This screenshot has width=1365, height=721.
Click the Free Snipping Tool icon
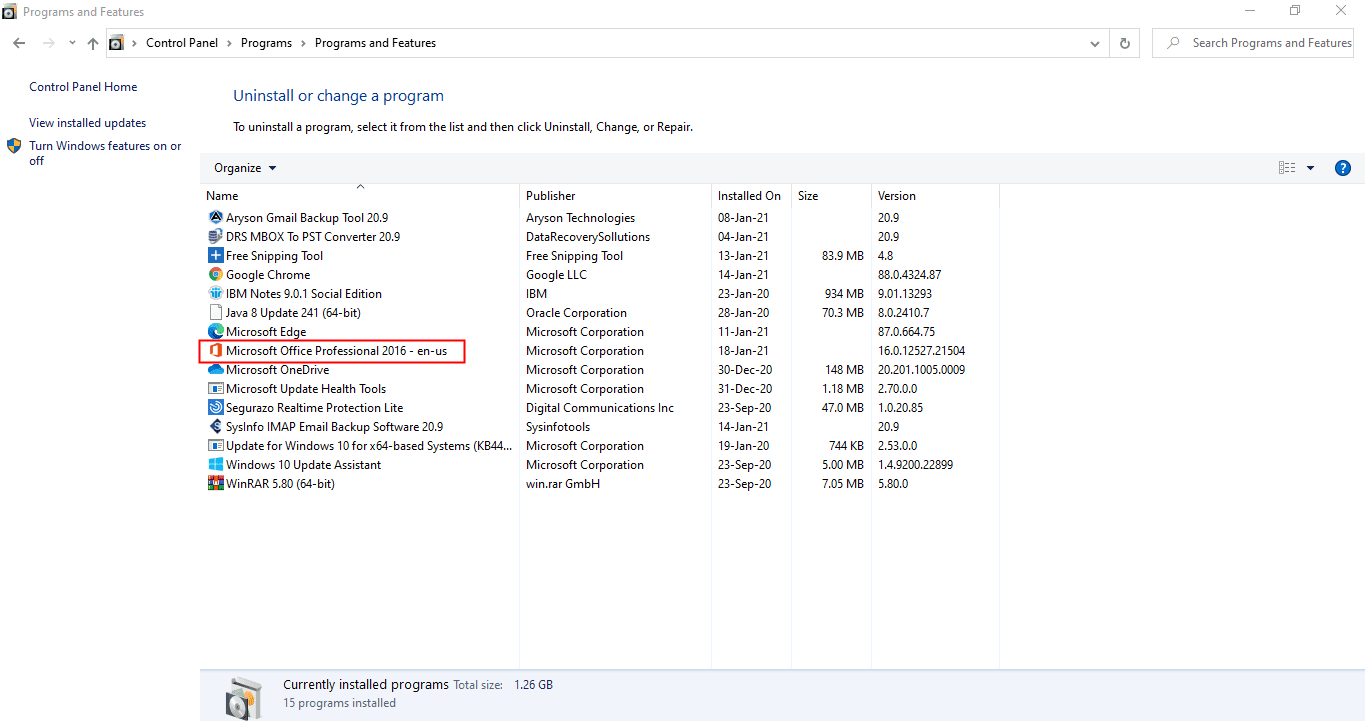click(215, 255)
